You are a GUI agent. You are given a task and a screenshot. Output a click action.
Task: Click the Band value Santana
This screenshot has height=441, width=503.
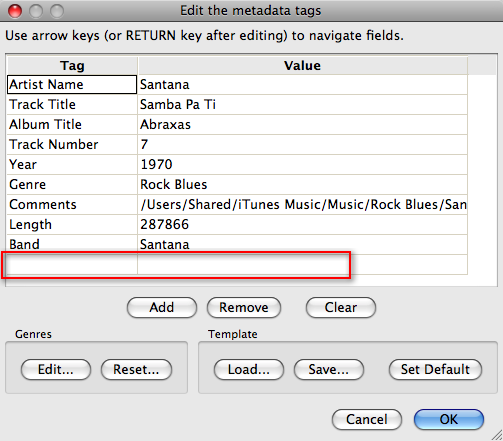(x=303, y=244)
